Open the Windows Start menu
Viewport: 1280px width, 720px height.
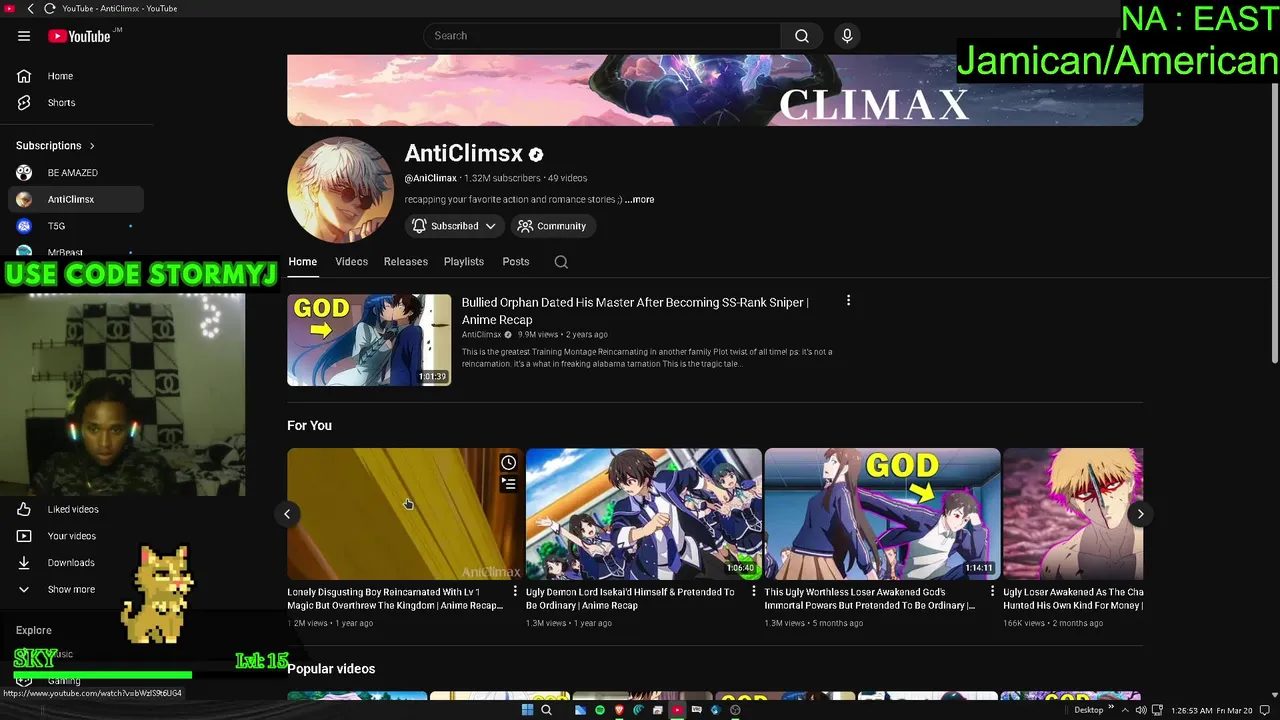527,710
